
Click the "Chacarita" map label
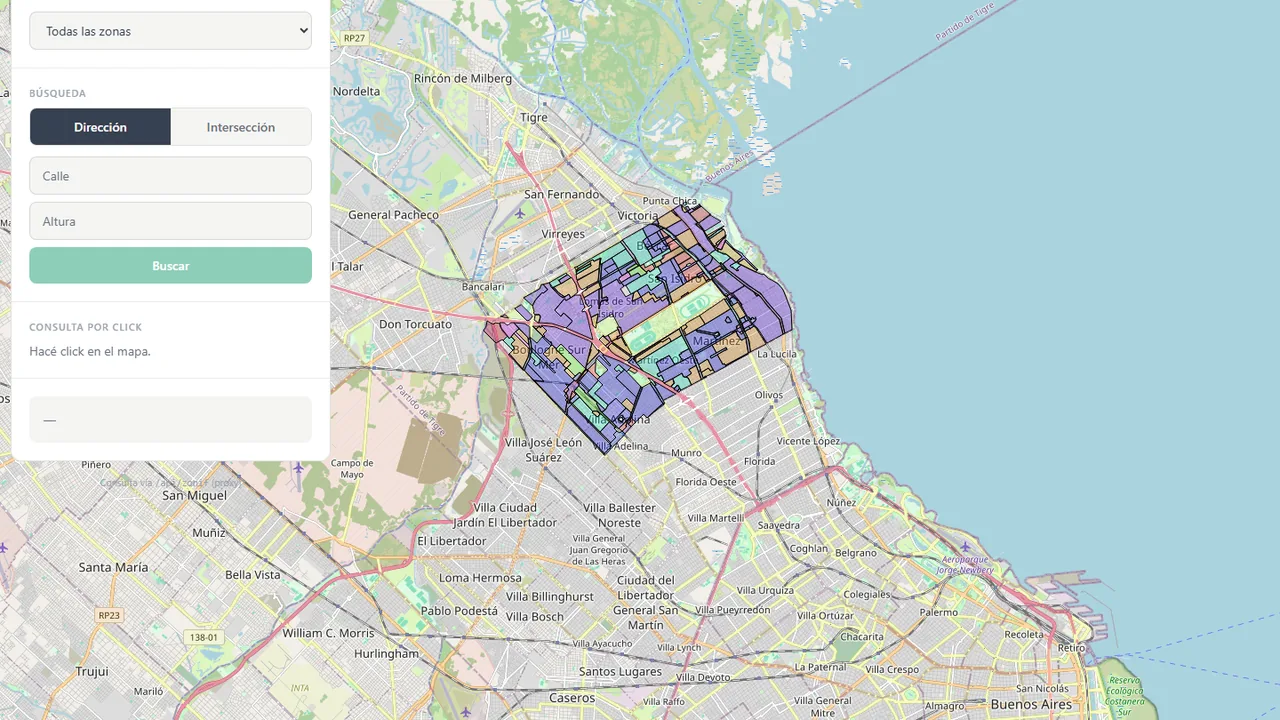tap(862, 636)
